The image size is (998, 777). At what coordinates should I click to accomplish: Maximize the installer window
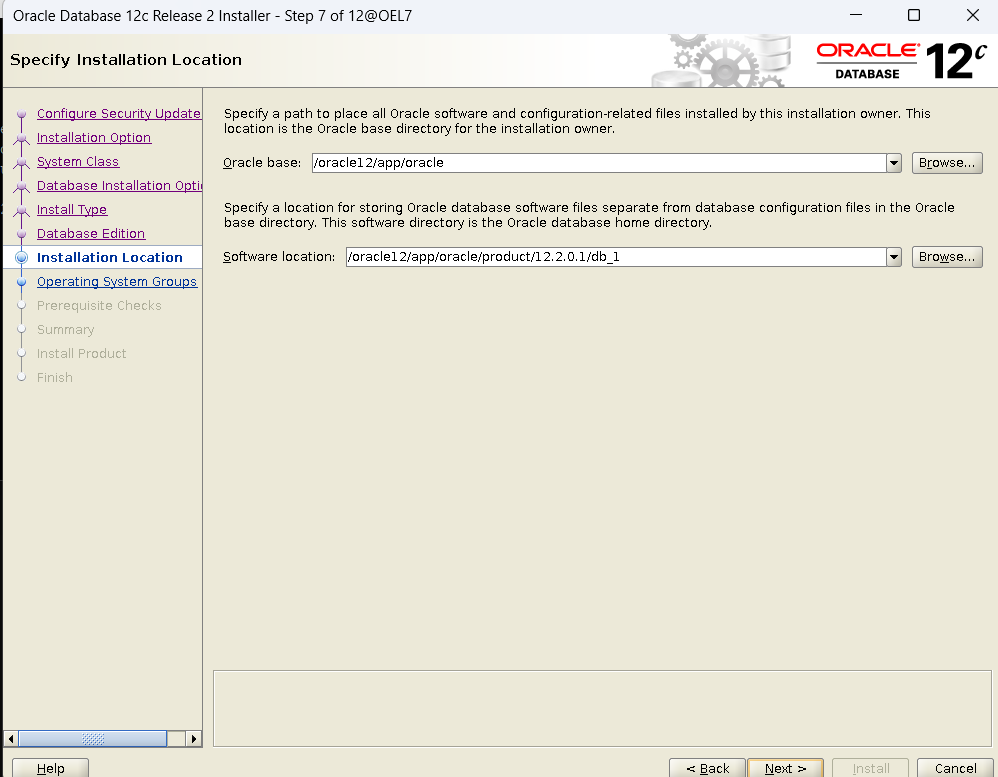914,15
